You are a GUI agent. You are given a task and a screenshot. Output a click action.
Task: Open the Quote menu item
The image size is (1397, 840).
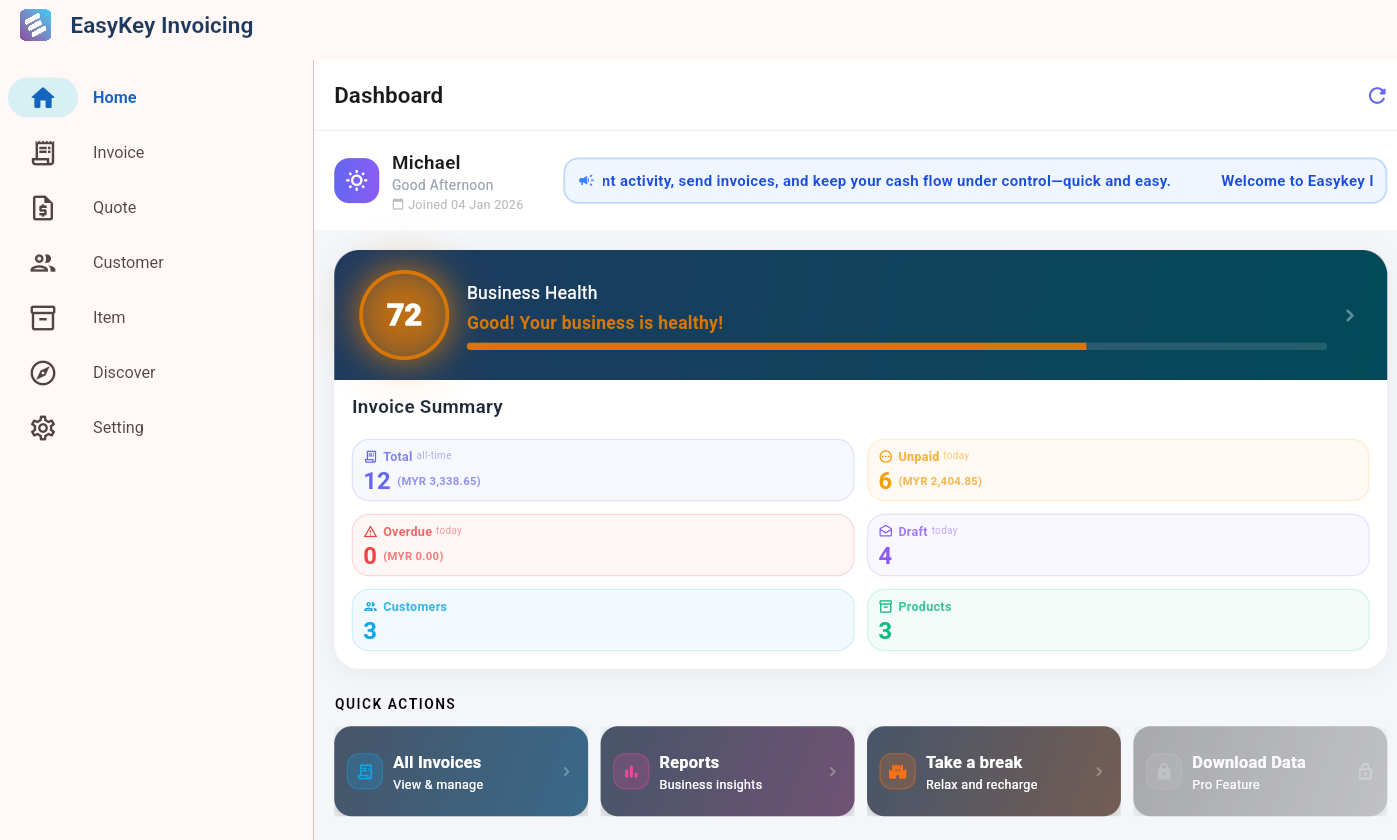click(x=158, y=207)
